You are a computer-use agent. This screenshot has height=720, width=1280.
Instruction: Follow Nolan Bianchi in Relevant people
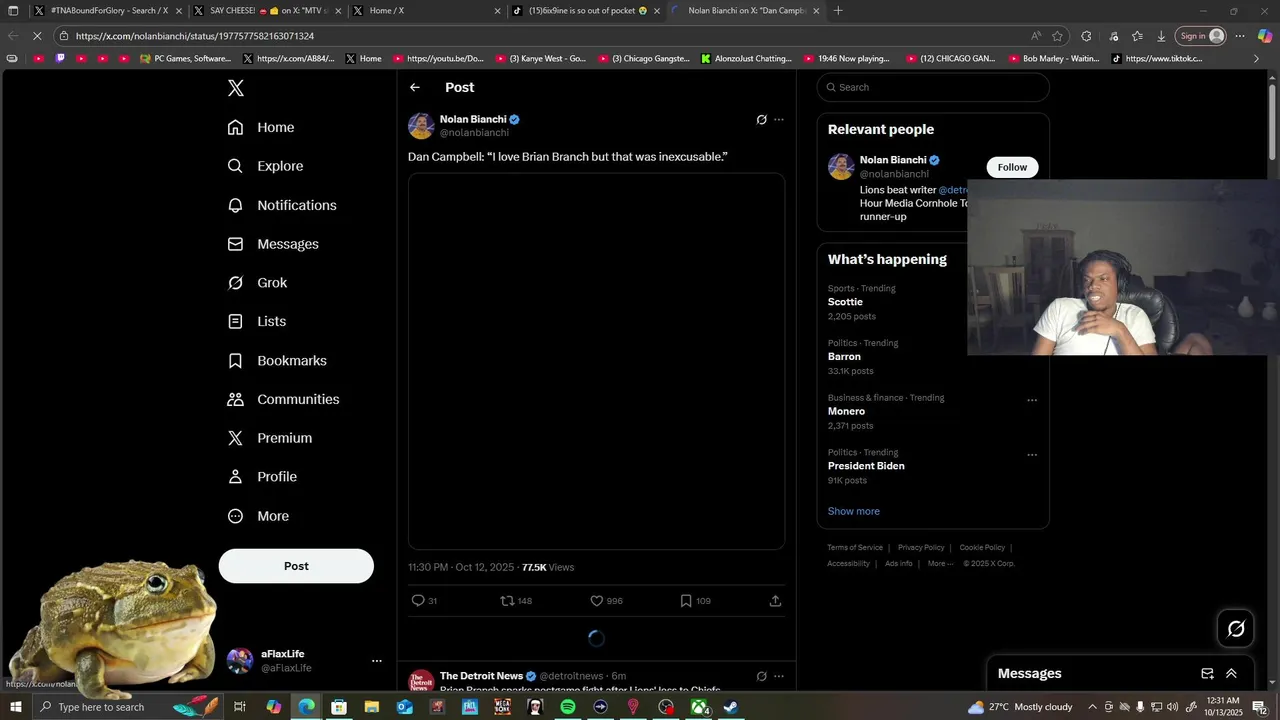point(1012,167)
